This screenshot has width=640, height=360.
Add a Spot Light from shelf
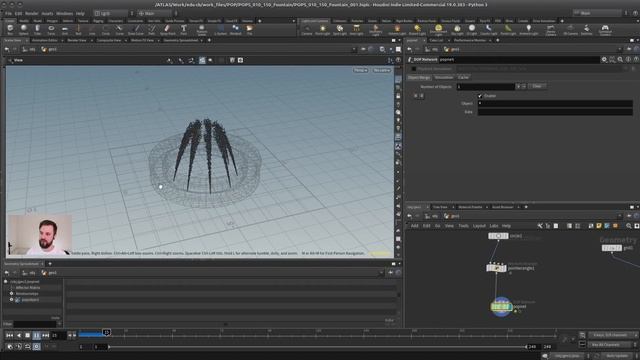(340, 29)
